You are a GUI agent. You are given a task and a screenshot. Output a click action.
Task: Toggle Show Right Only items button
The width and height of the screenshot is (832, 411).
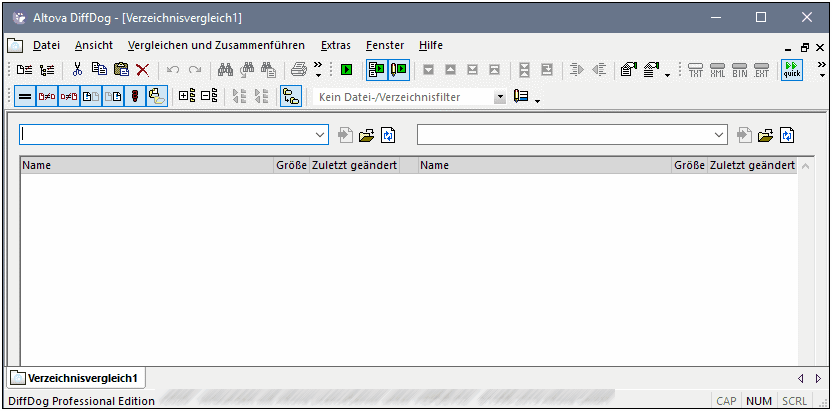[x=113, y=97]
